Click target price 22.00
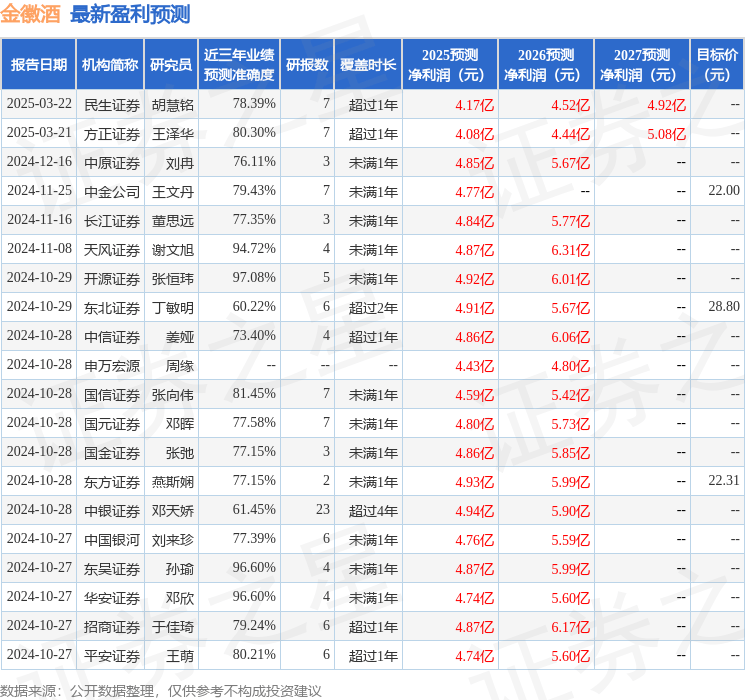745x700 pixels. coord(724,190)
